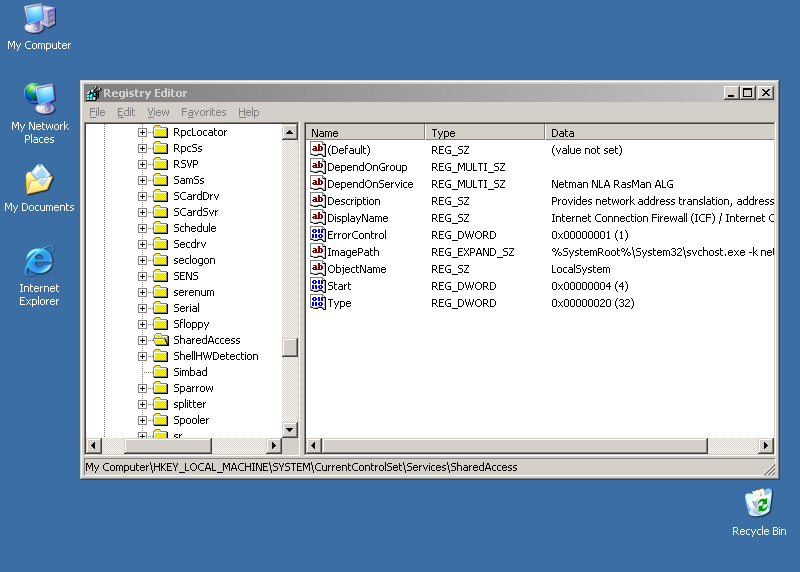The height and width of the screenshot is (572, 800).
Task: Select the My Computer desktop icon
Action: tap(39, 27)
